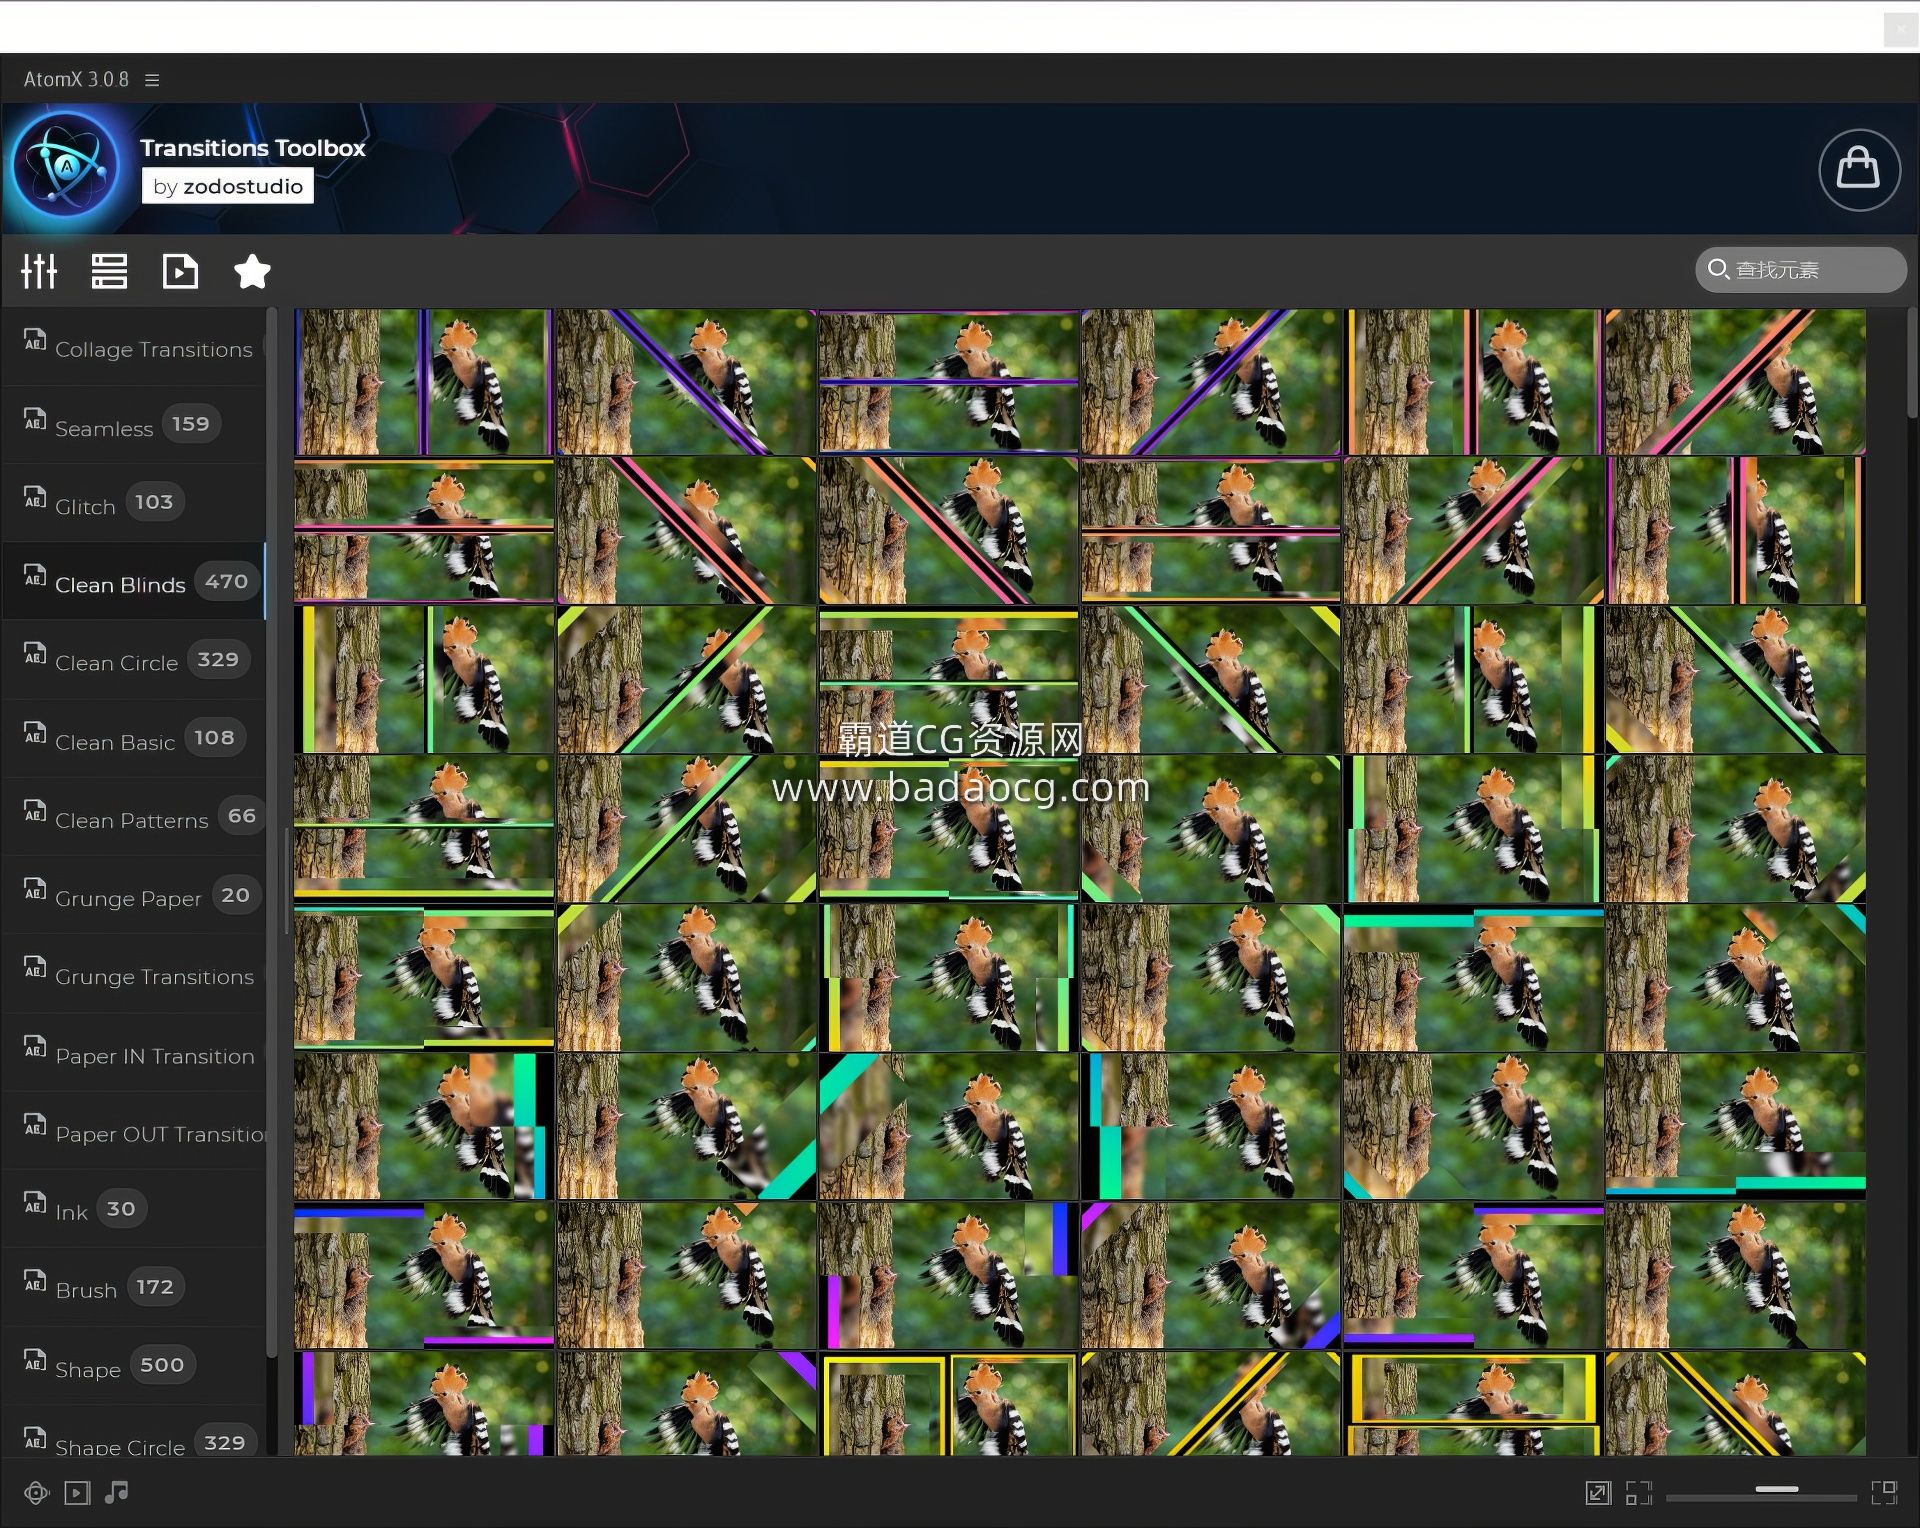Select thumbnail with cyan bar along bottom edge

(1735, 1127)
